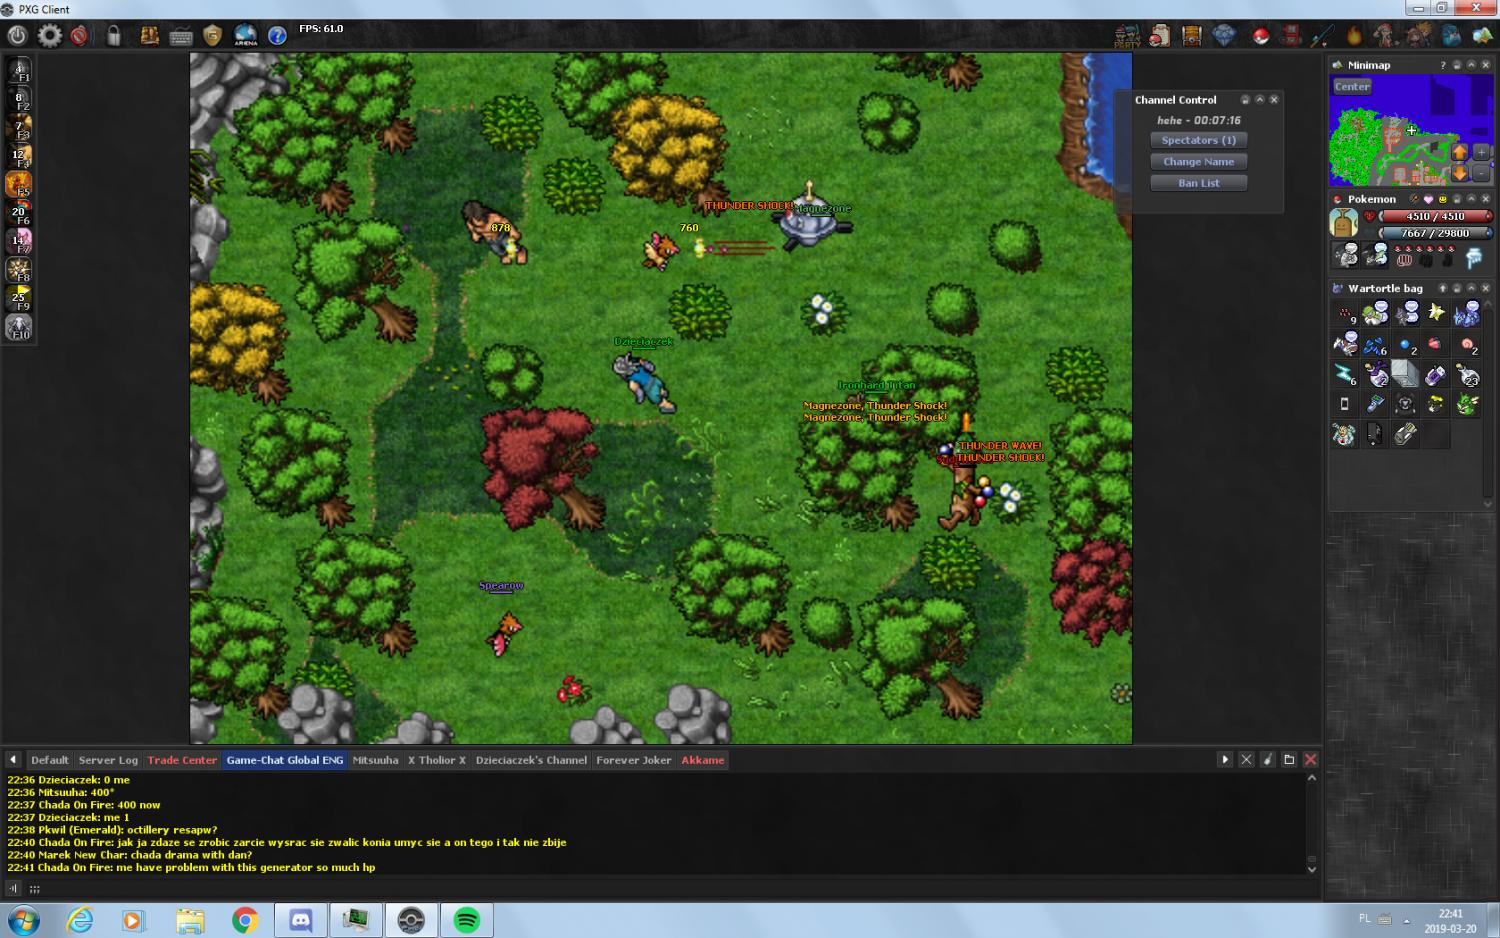Open the Server Log chat tab
1500x938 pixels.
pos(108,760)
